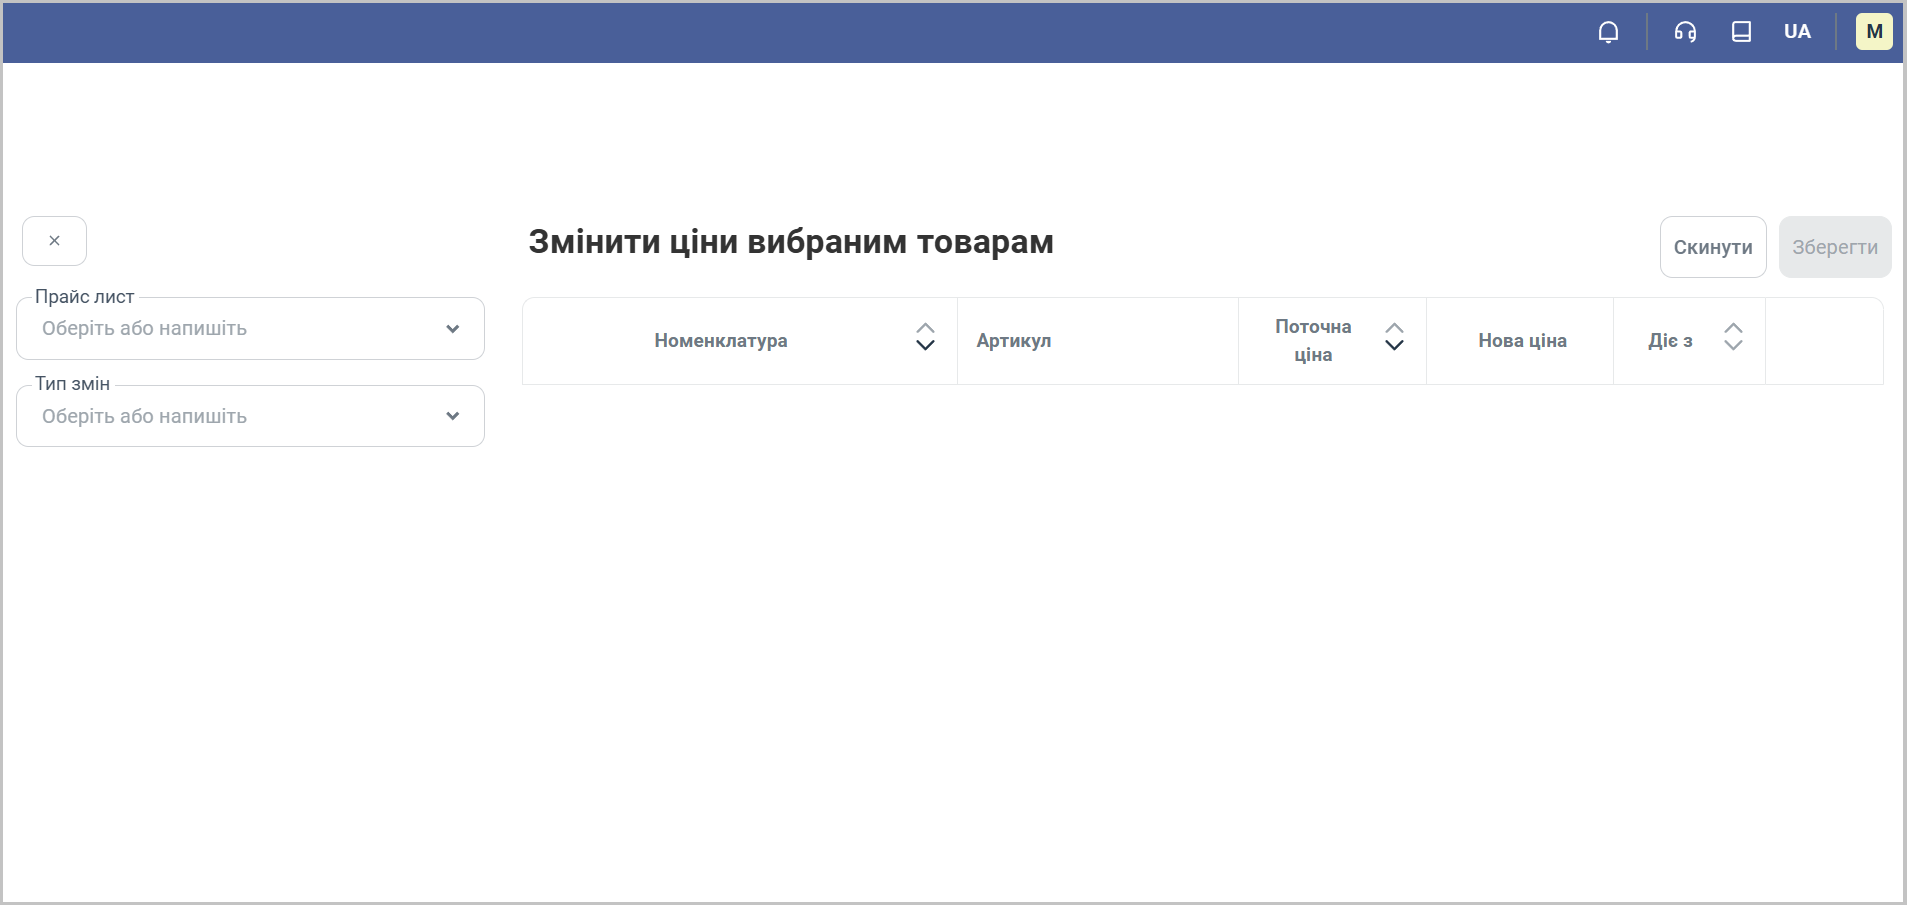The height and width of the screenshot is (905, 1907).
Task: Select the Нова ціна column header
Action: tap(1521, 341)
